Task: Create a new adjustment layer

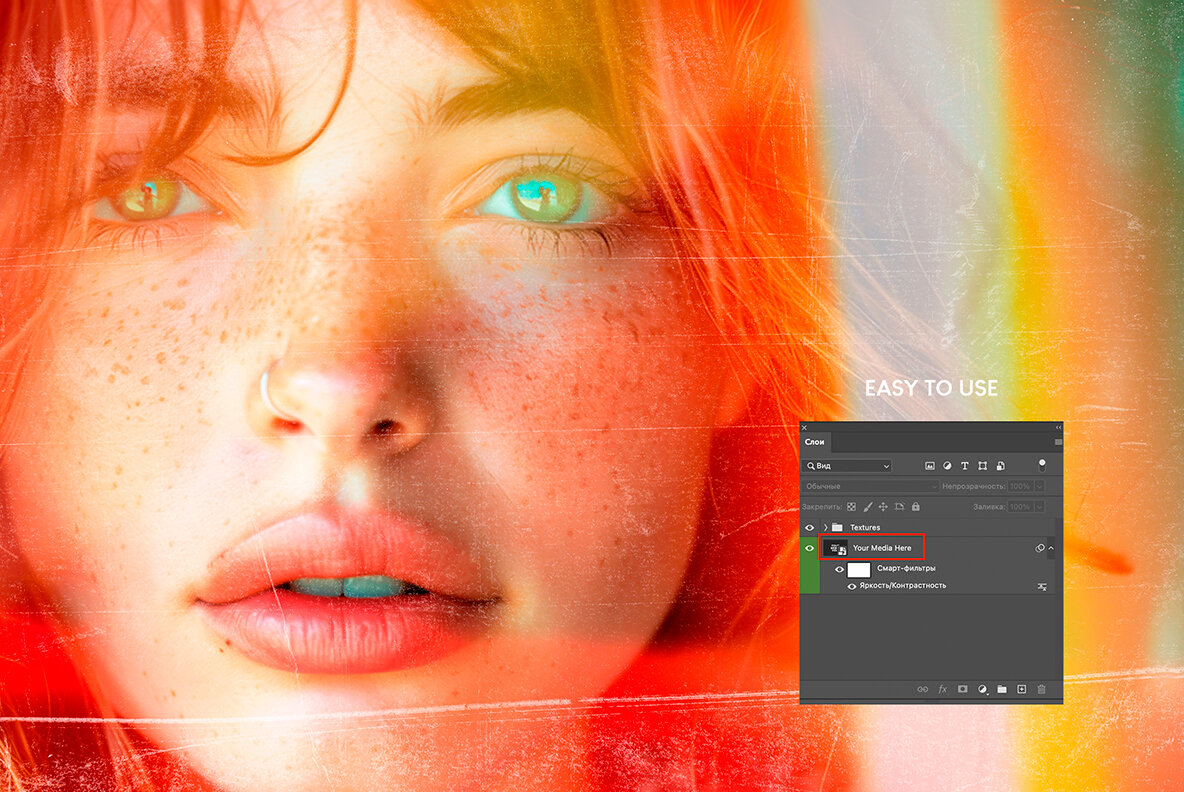Action: tap(983, 689)
